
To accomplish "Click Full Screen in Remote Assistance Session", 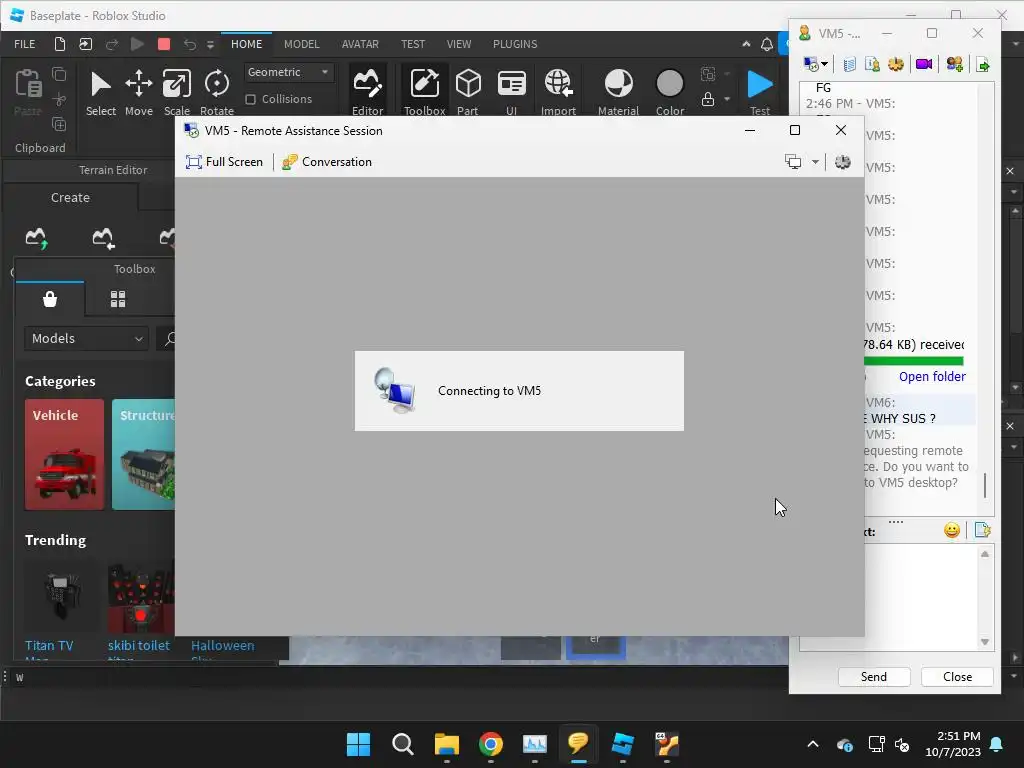I will (224, 162).
